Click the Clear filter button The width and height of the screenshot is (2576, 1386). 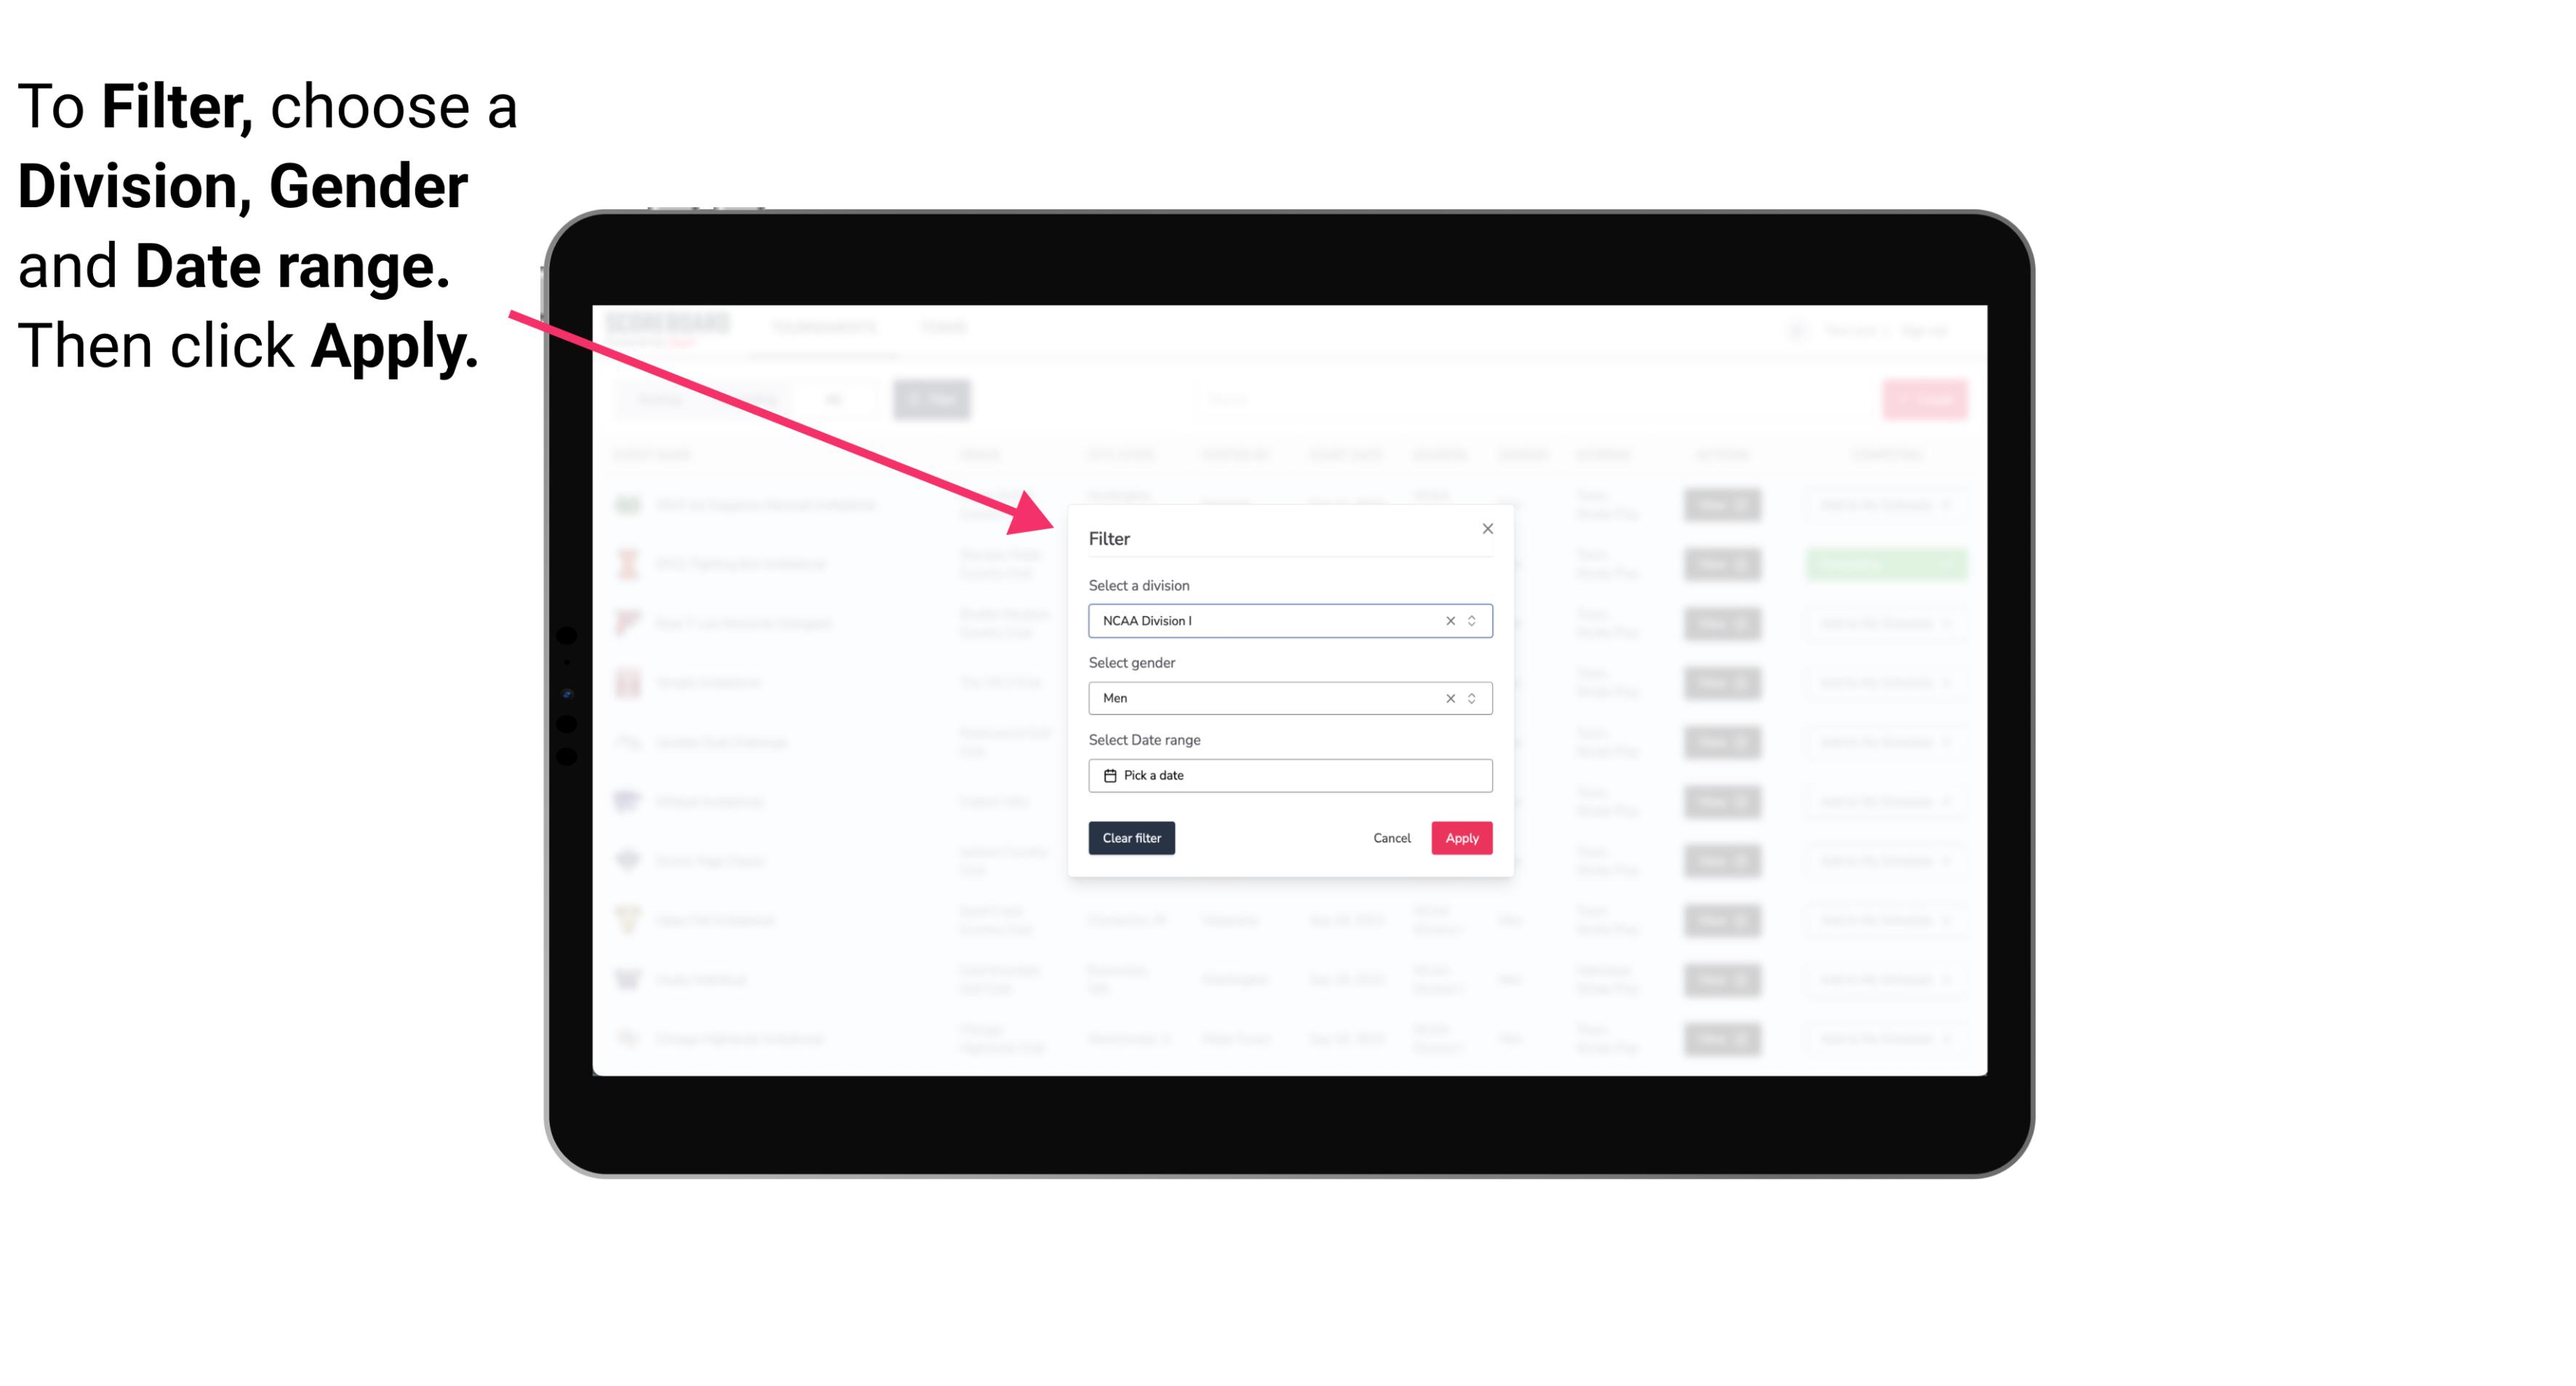(x=1132, y=838)
